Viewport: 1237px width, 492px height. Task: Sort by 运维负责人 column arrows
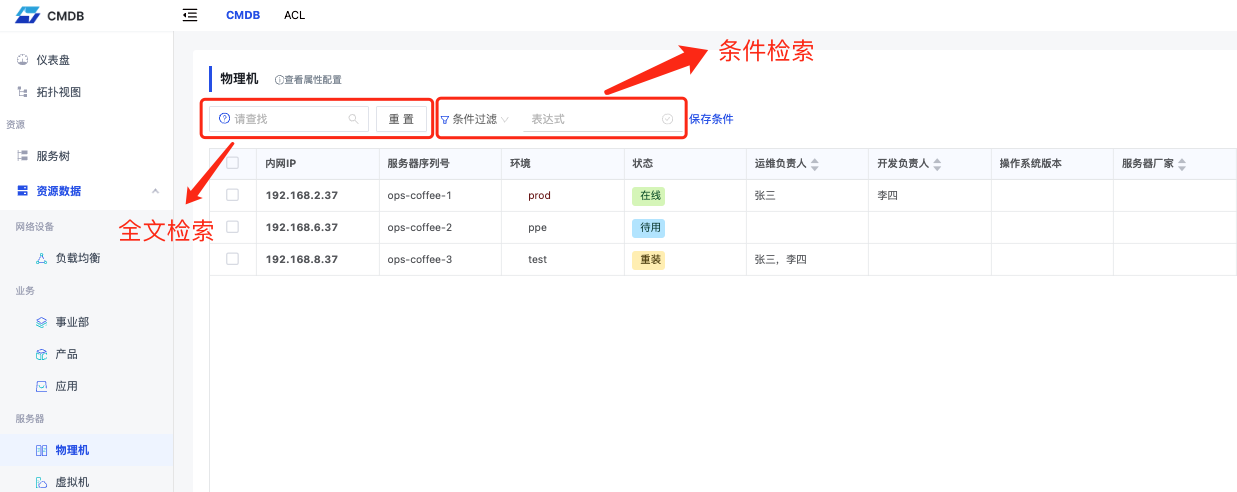click(x=814, y=164)
